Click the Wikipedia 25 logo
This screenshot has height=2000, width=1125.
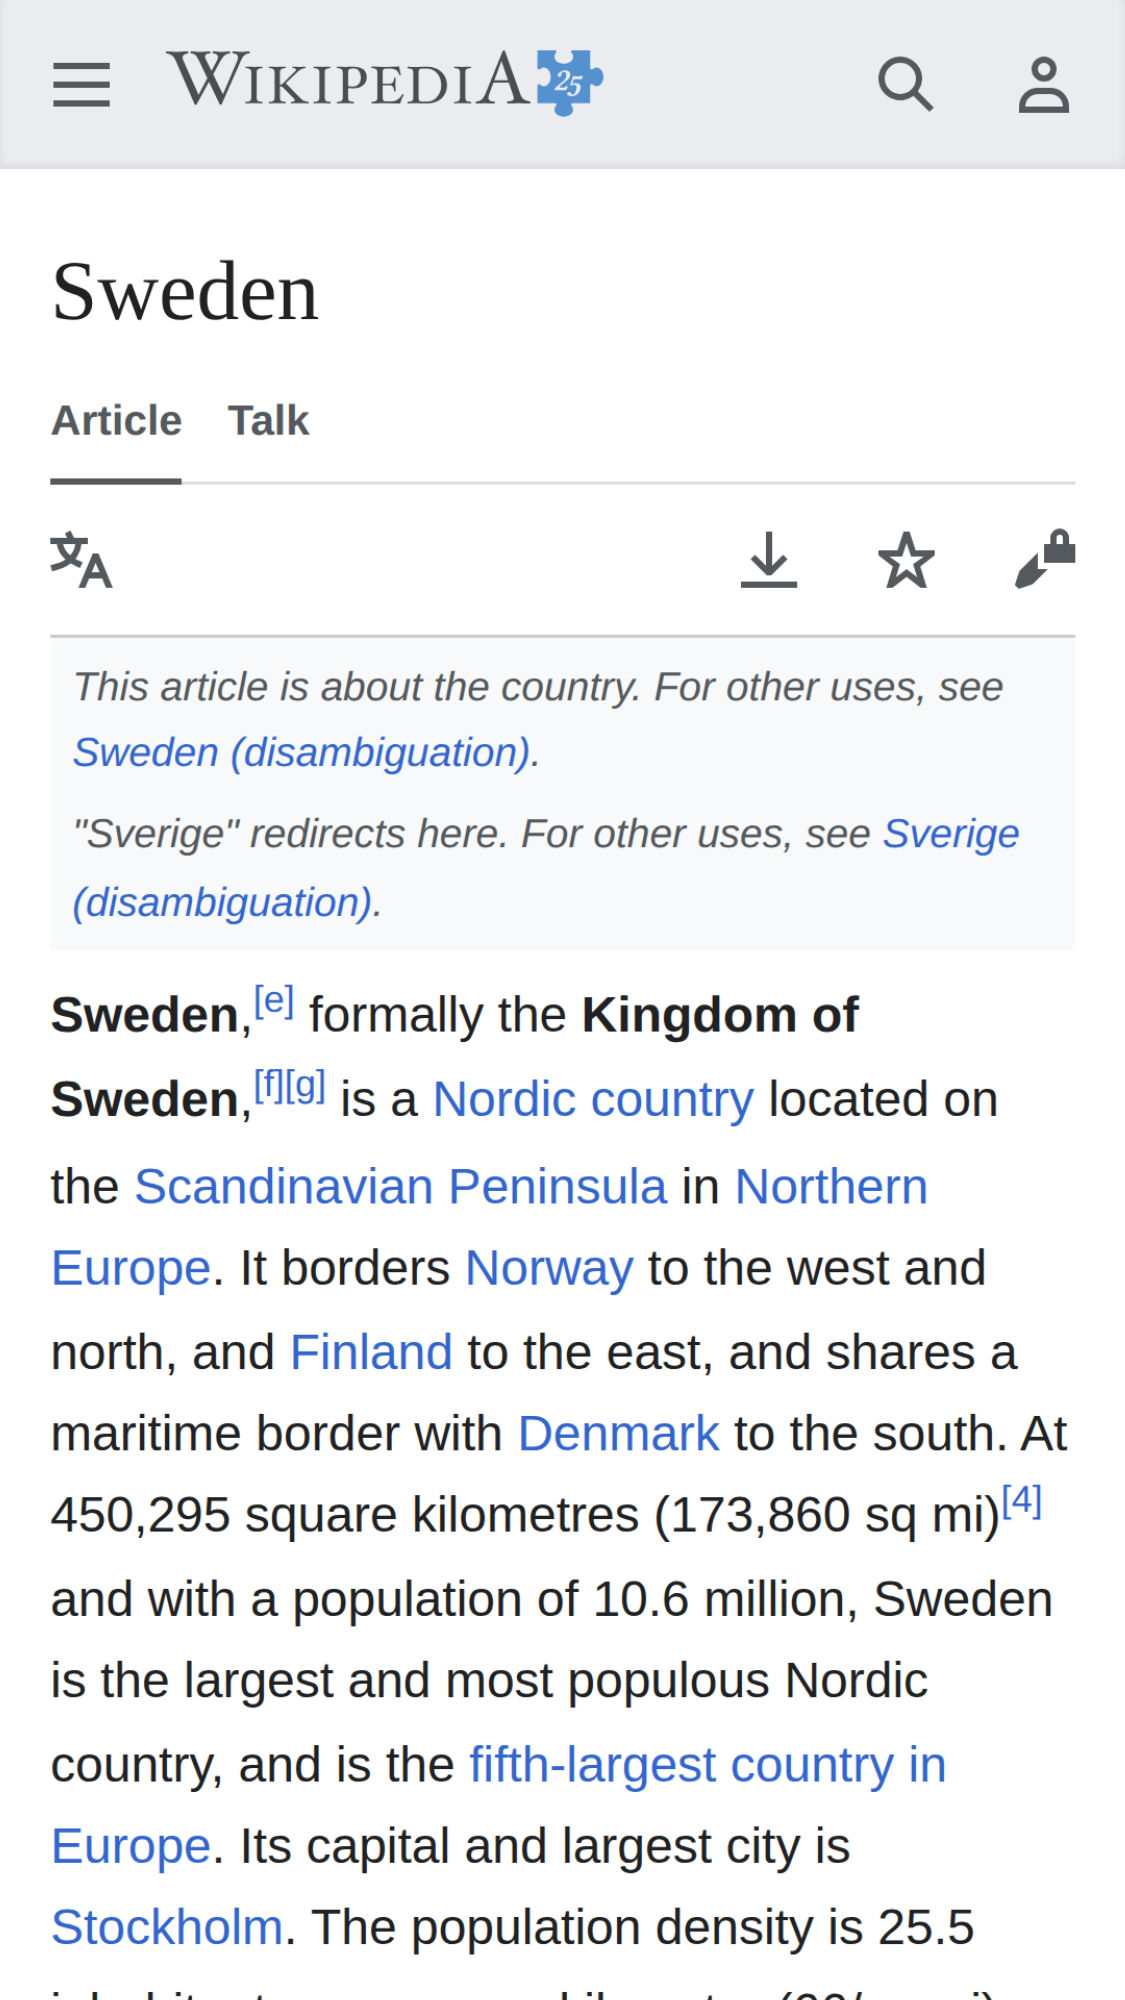coord(385,81)
